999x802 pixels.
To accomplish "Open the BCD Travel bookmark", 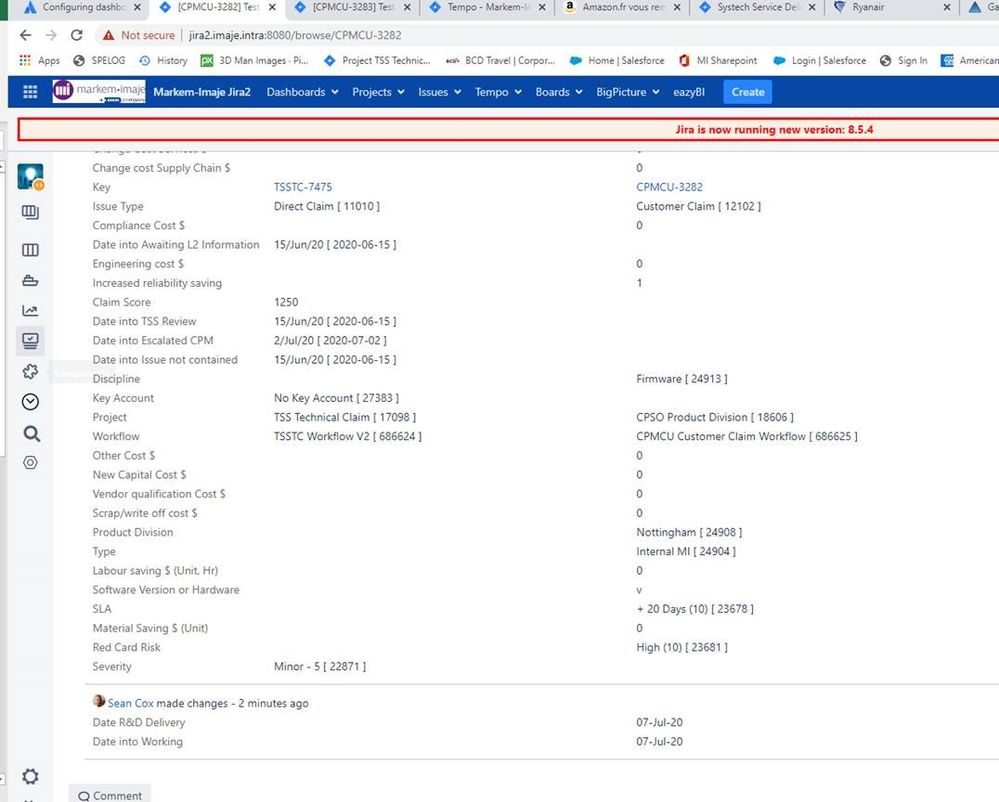I will 500,61.
